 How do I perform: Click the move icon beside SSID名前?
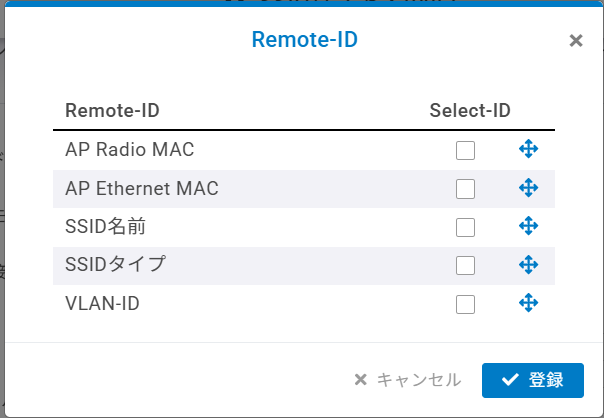[529, 226]
